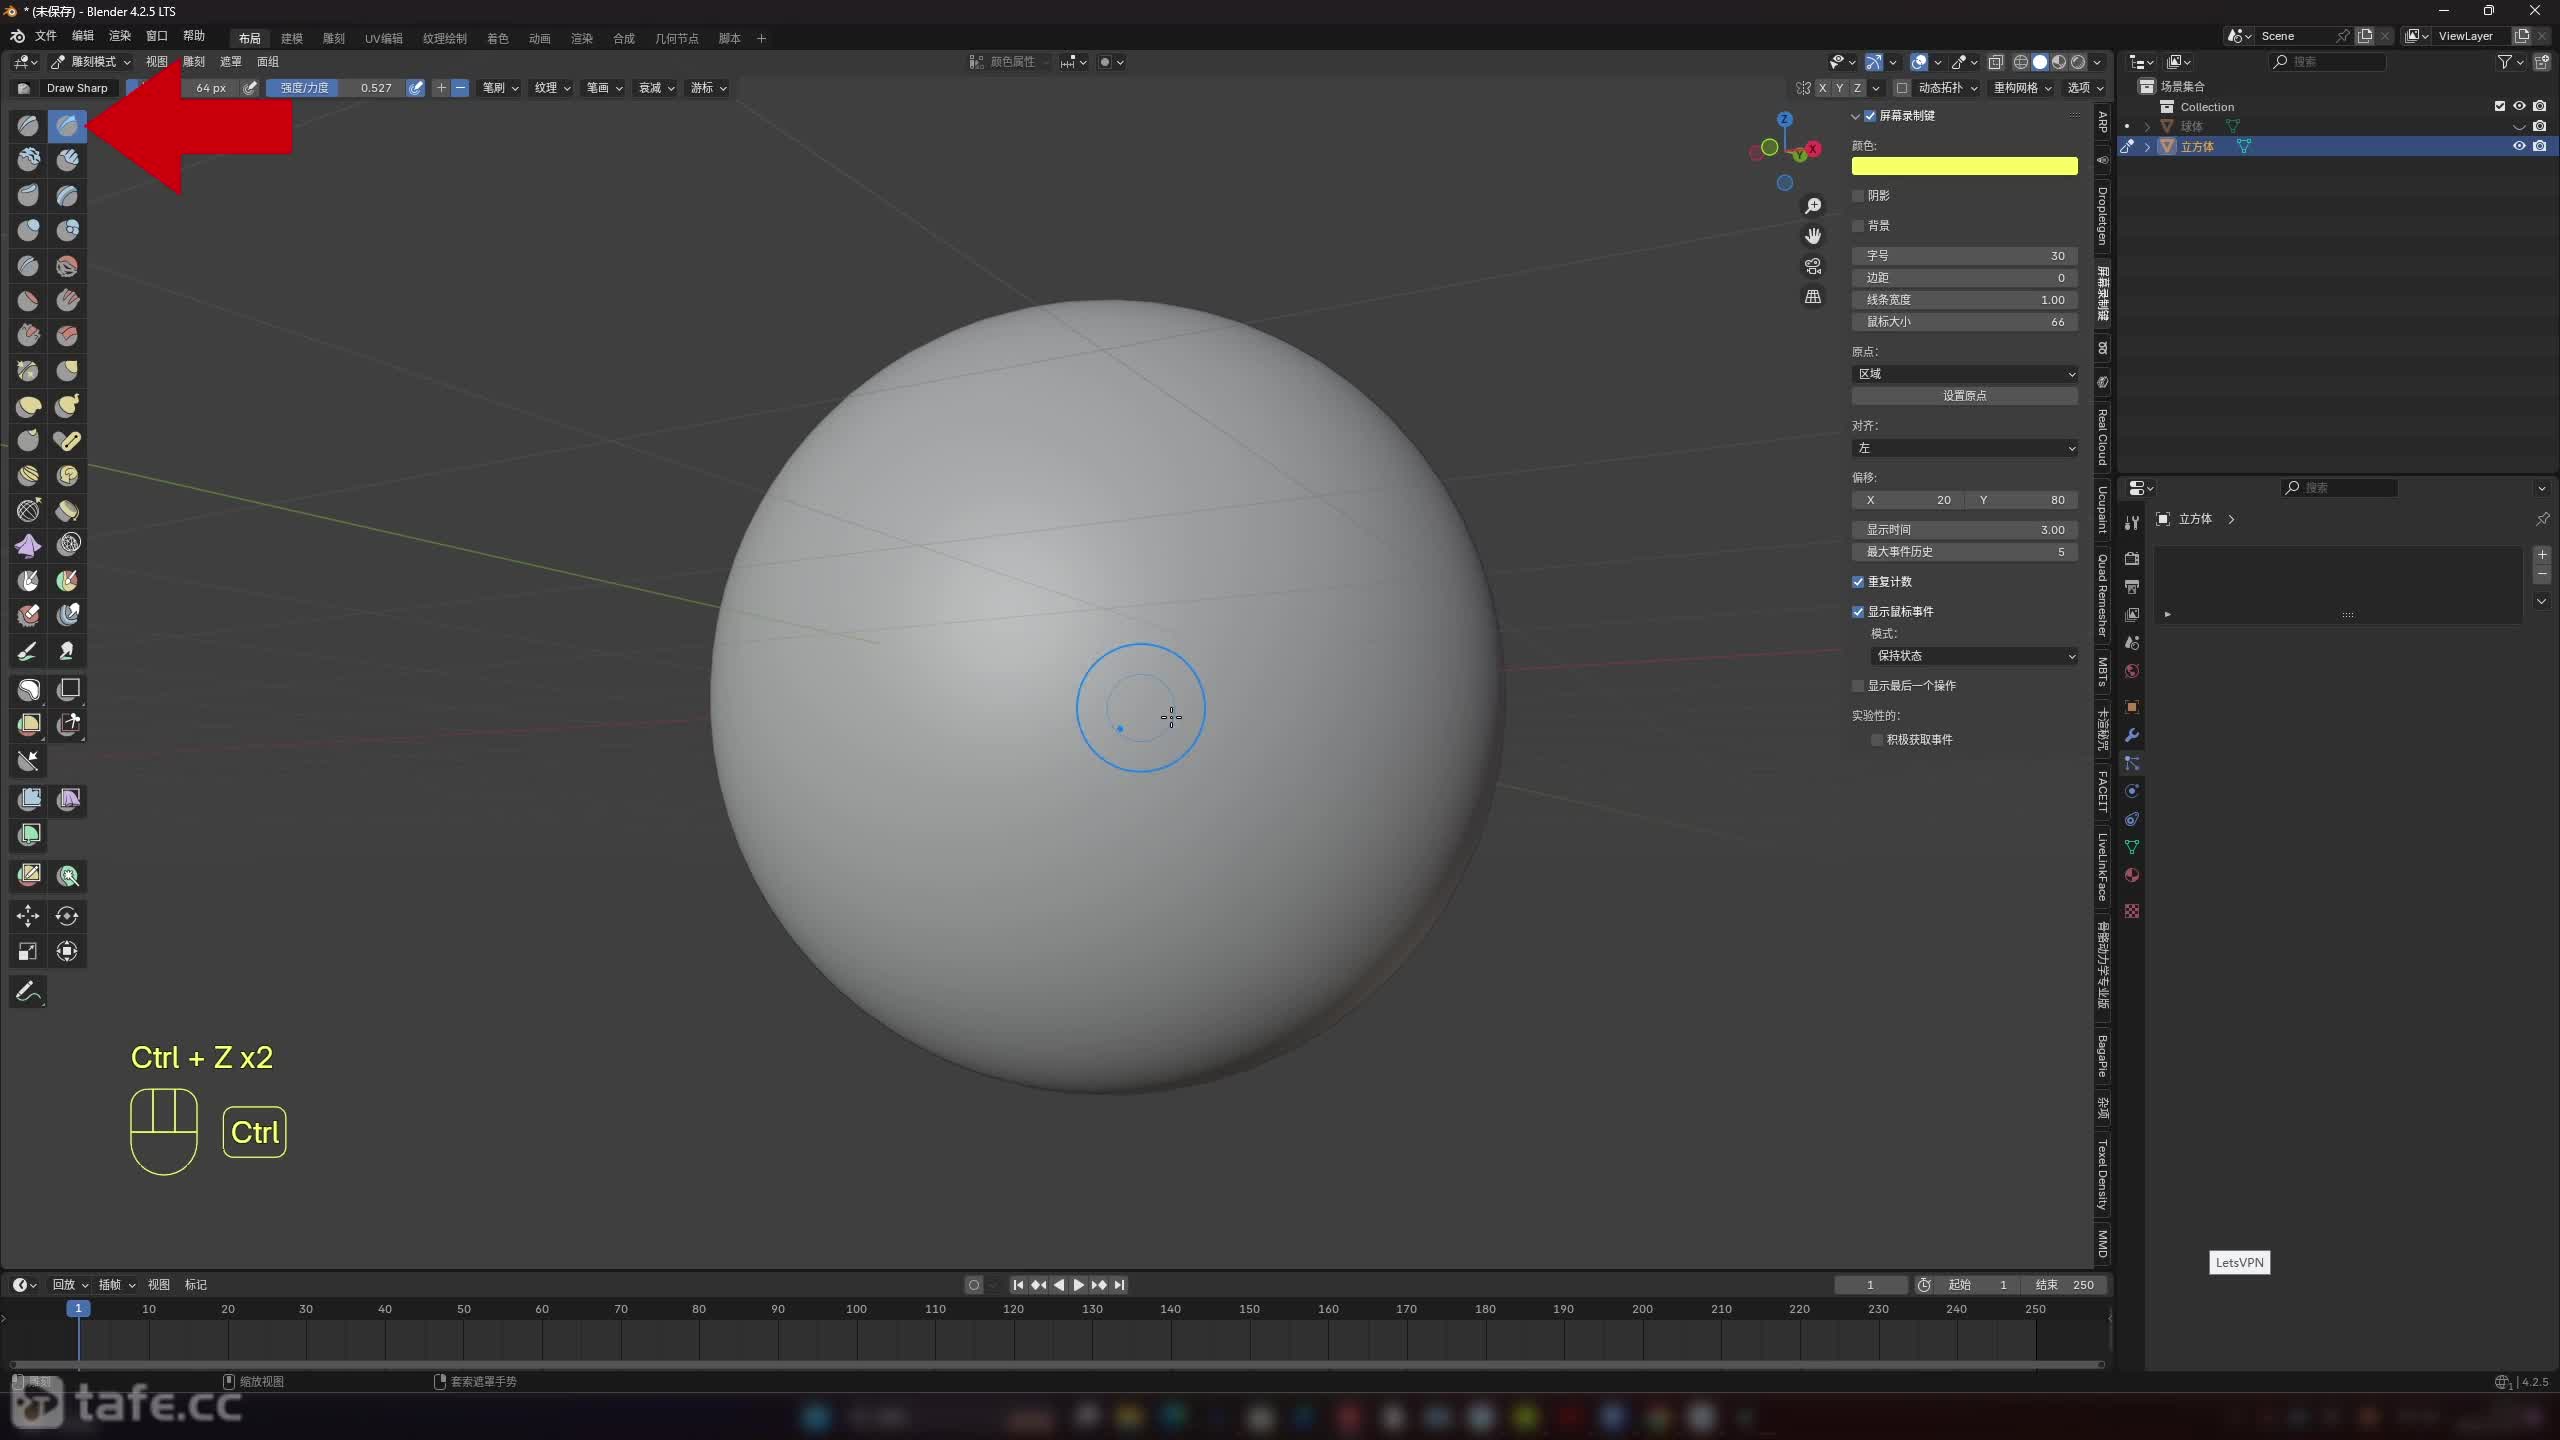This screenshot has width=2560, height=1440.
Task: Click the 设置原点 button
Action: click(1964, 396)
